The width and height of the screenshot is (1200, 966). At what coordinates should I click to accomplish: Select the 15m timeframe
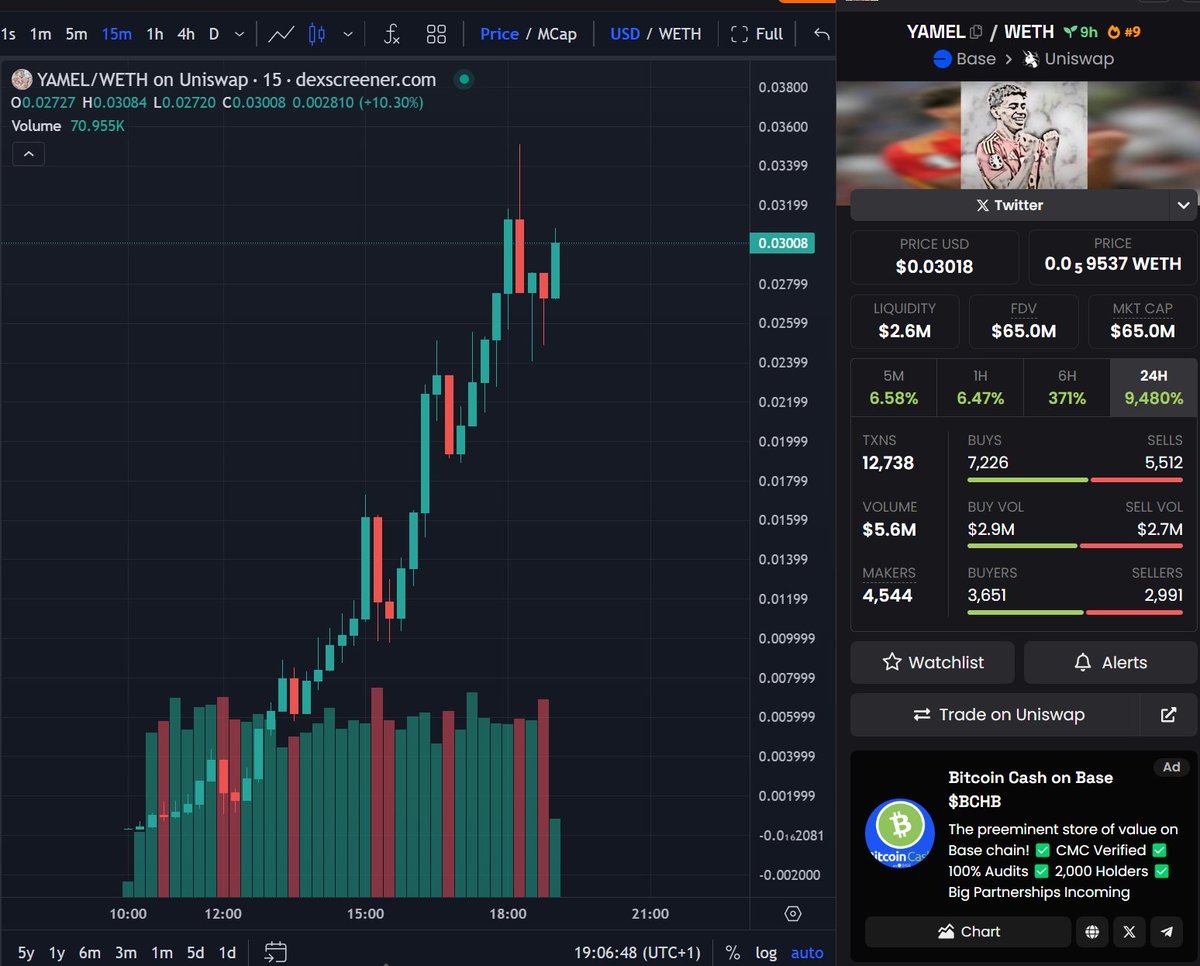click(116, 34)
